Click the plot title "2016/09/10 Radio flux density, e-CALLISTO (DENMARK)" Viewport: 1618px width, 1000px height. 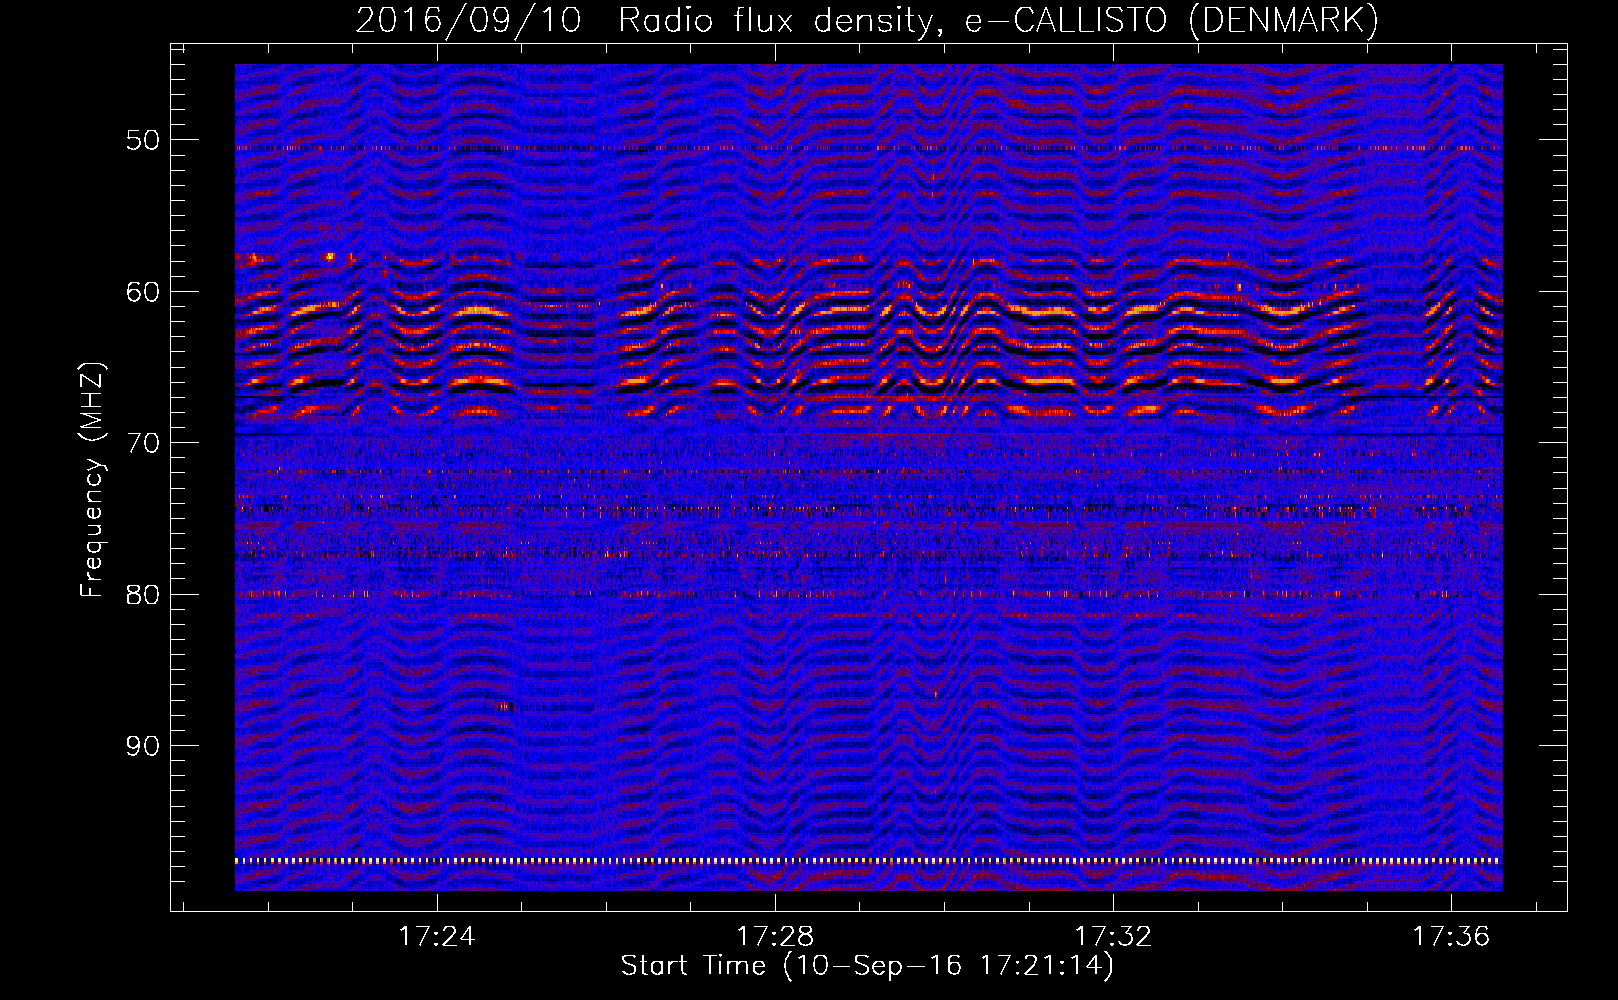click(x=867, y=21)
